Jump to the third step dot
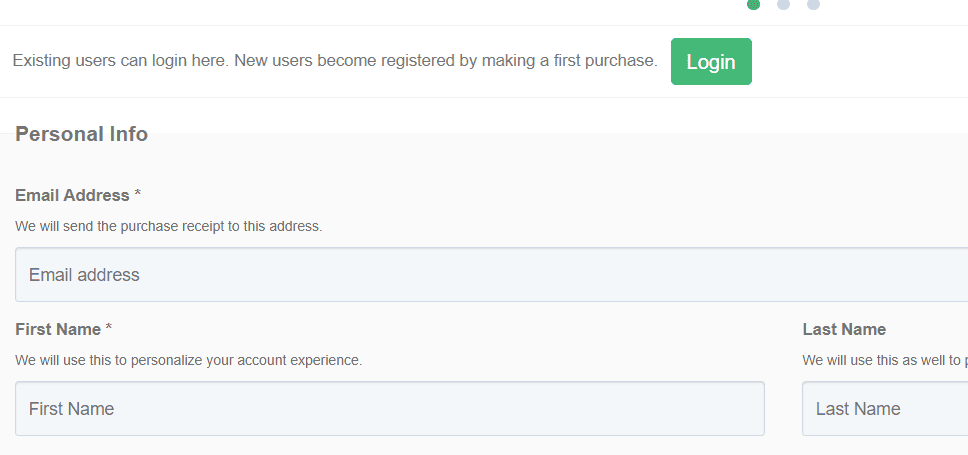 click(x=814, y=4)
